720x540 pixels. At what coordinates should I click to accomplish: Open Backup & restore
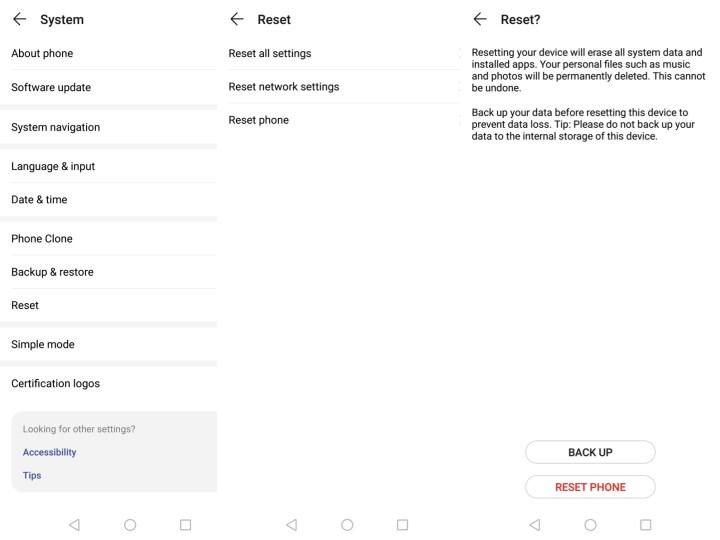coord(52,272)
